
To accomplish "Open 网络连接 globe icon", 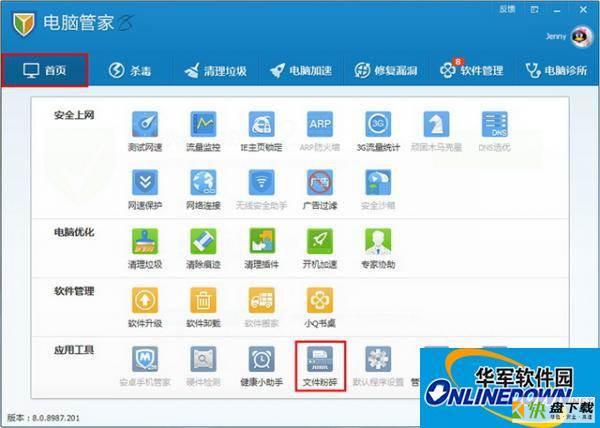I will click(203, 183).
